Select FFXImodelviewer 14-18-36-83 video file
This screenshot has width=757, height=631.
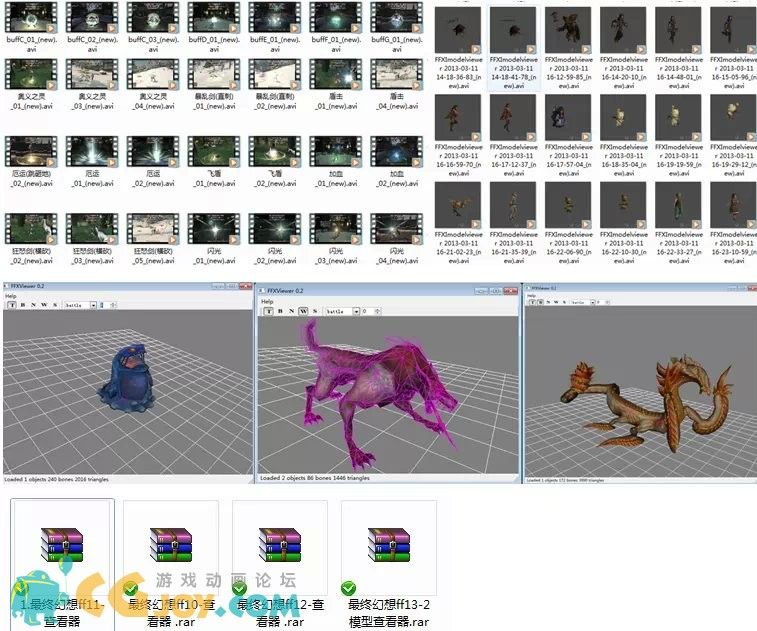[x=458, y=48]
